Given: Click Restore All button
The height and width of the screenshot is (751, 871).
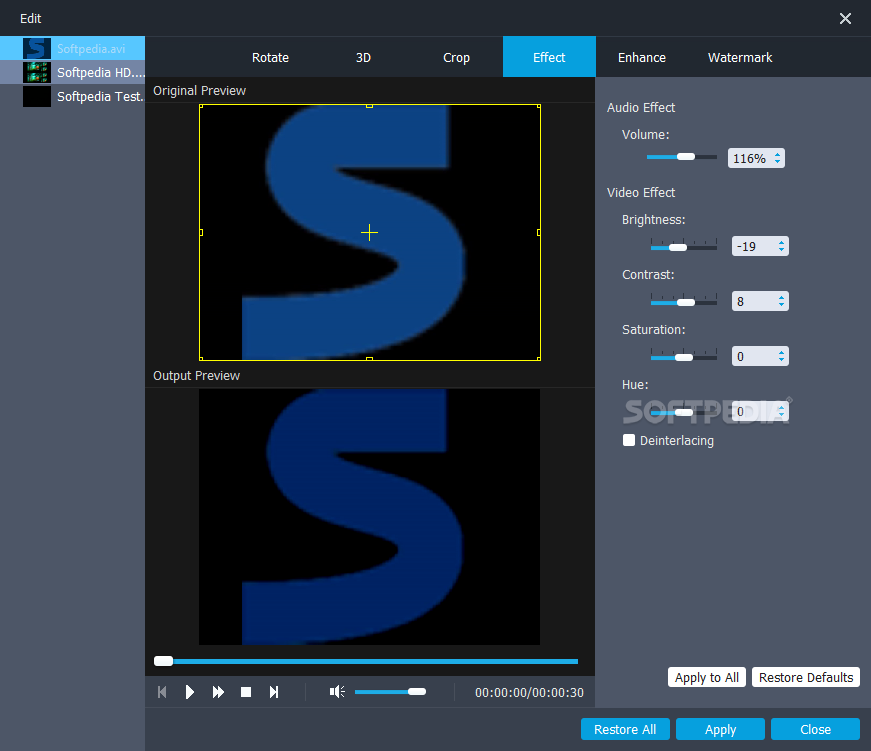Looking at the screenshot, I should click(x=625, y=729).
